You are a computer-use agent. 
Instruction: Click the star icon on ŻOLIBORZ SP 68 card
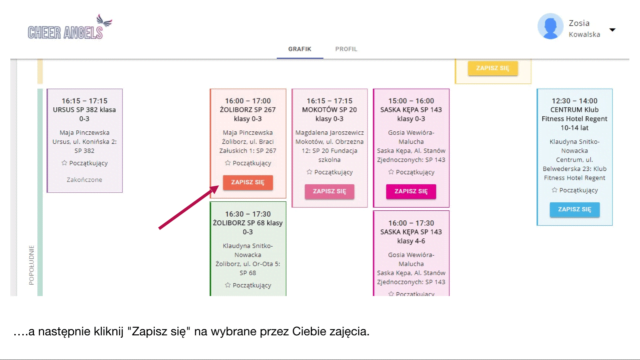click(227, 285)
